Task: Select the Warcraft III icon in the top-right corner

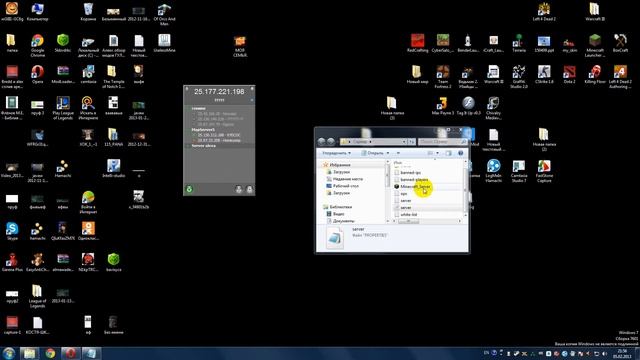Action: tap(595, 12)
